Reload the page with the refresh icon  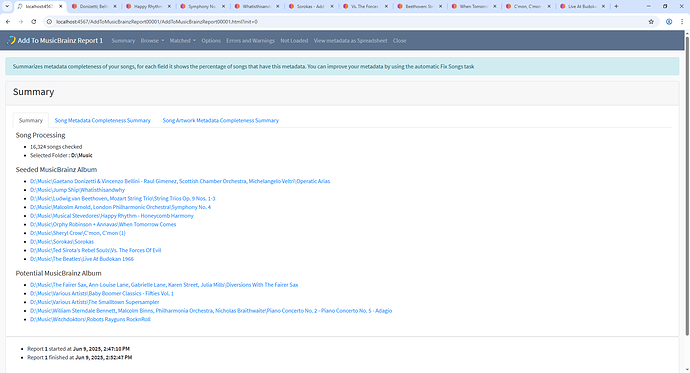coord(33,22)
